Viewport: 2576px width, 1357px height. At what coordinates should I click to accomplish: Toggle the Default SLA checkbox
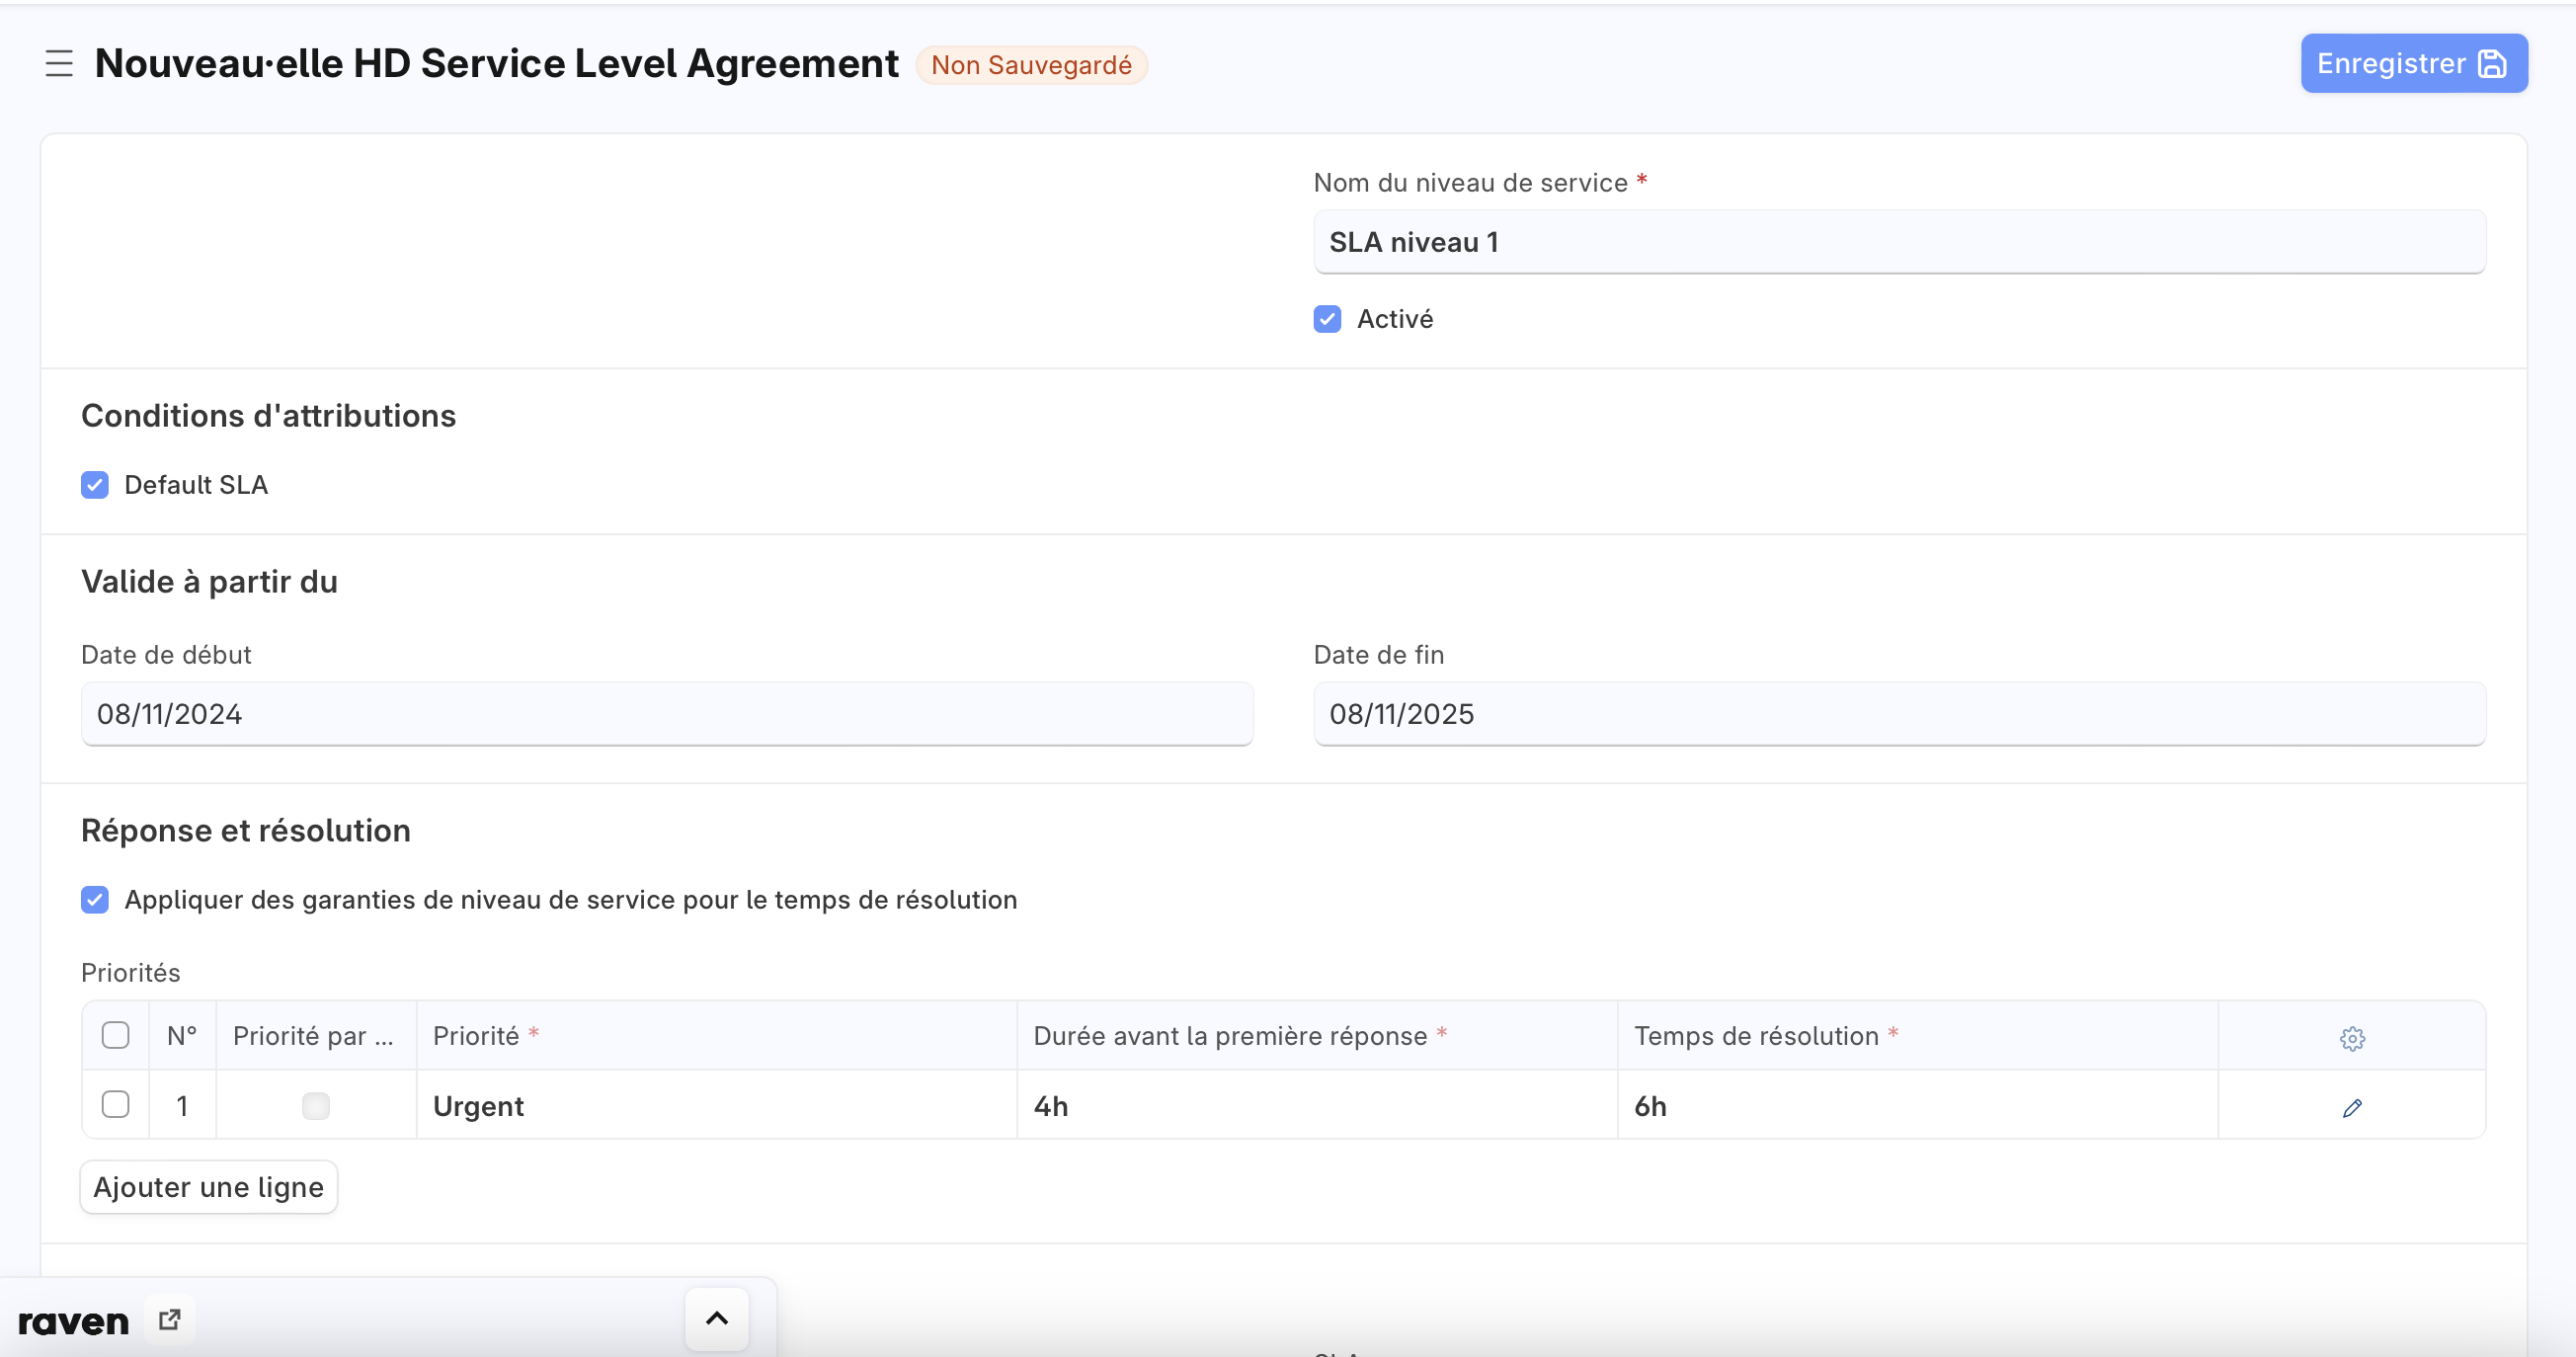[95, 485]
